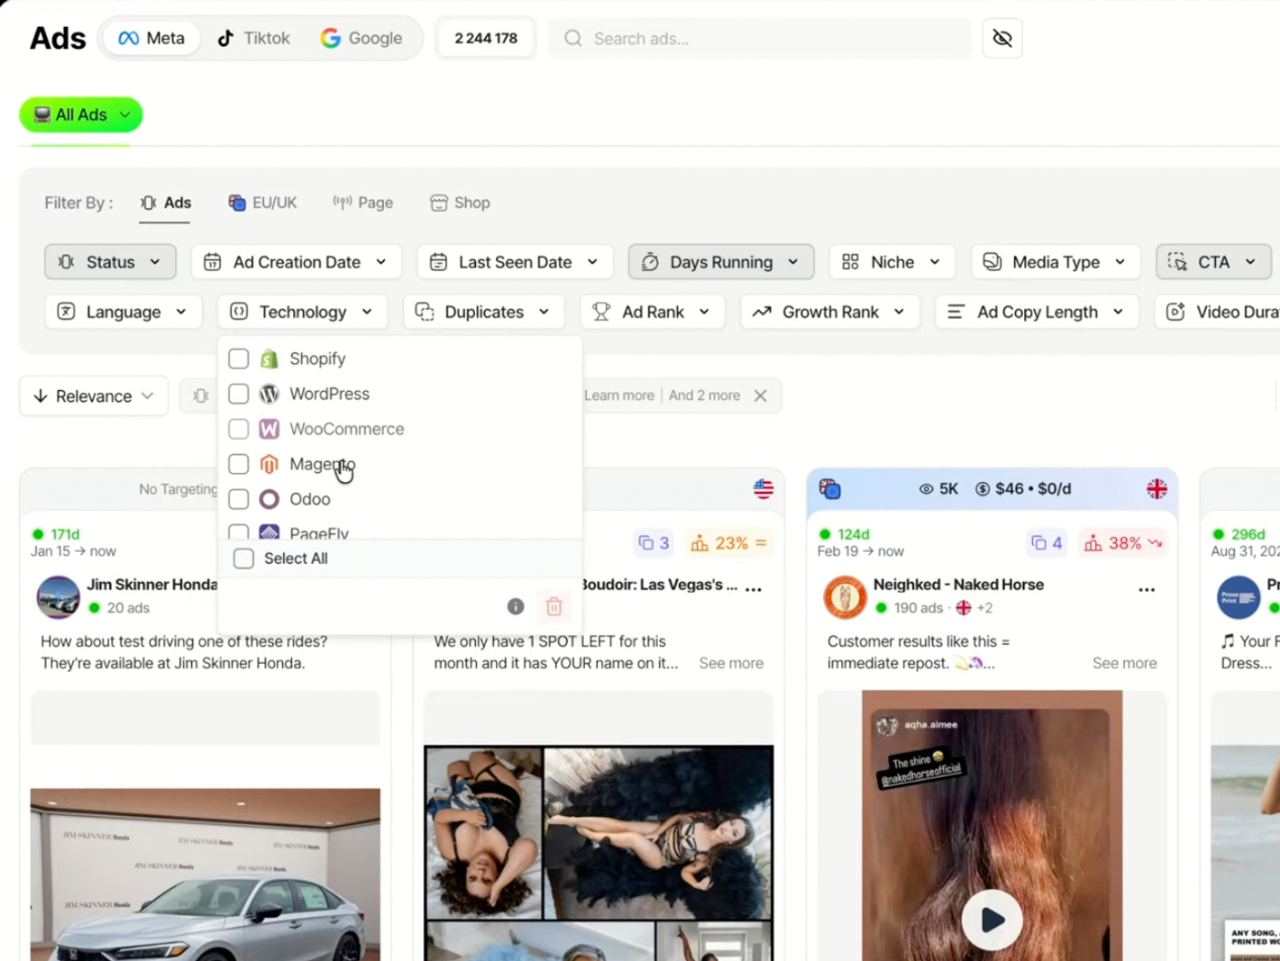Open the Relevance sort dropdown
The height and width of the screenshot is (961, 1280).
click(x=94, y=396)
